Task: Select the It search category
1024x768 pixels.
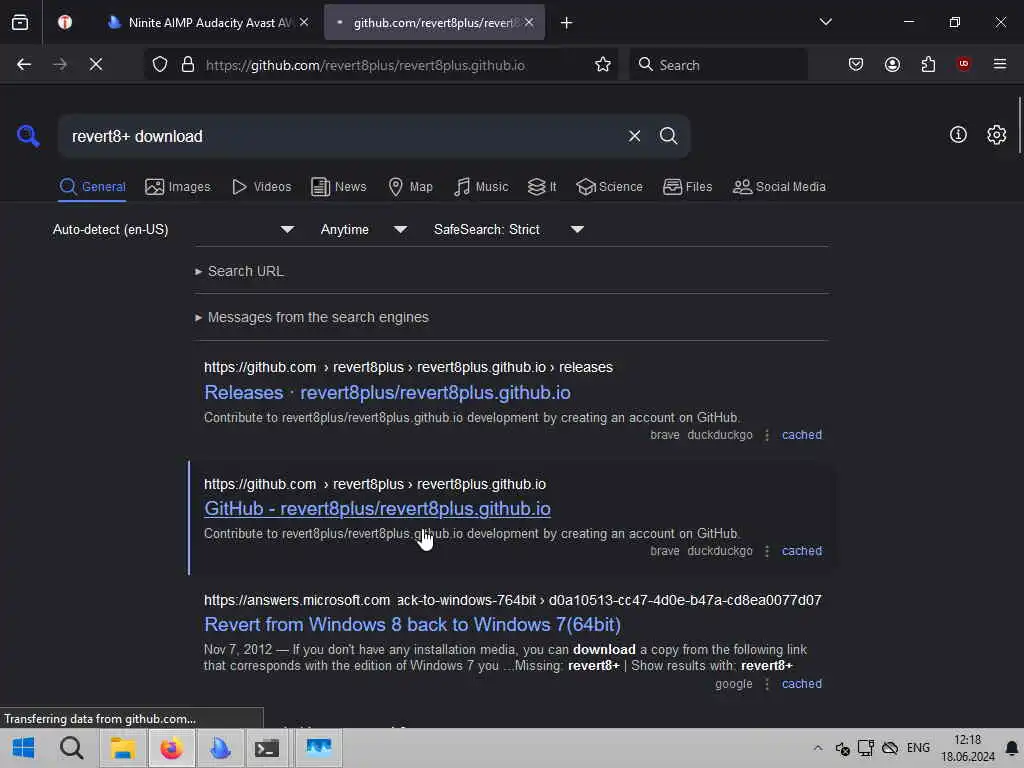Action: click(x=542, y=187)
